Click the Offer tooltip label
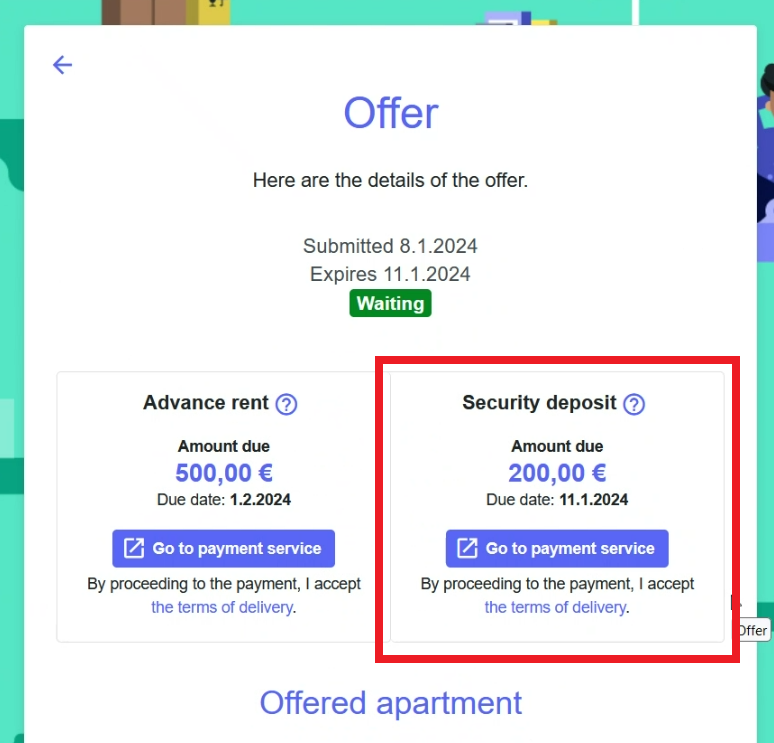Image resolution: width=774 pixels, height=743 pixels. [754, 630]
